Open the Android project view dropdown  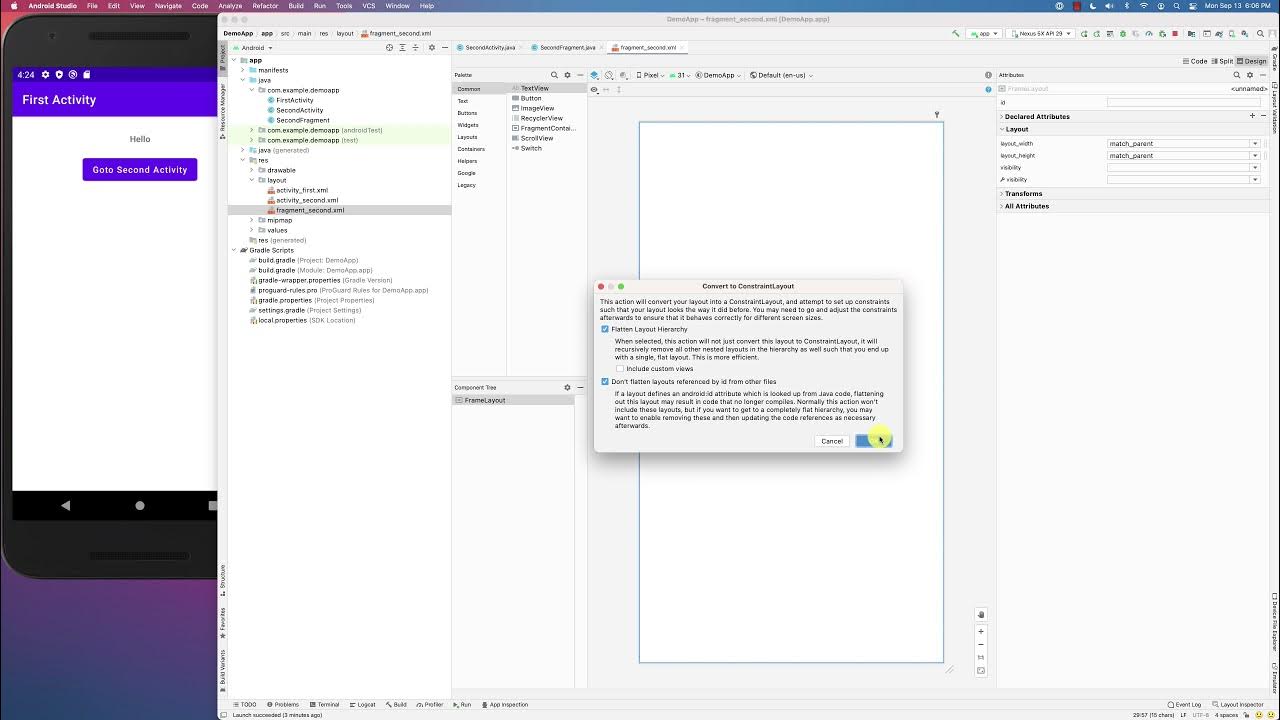coord(252,47)
